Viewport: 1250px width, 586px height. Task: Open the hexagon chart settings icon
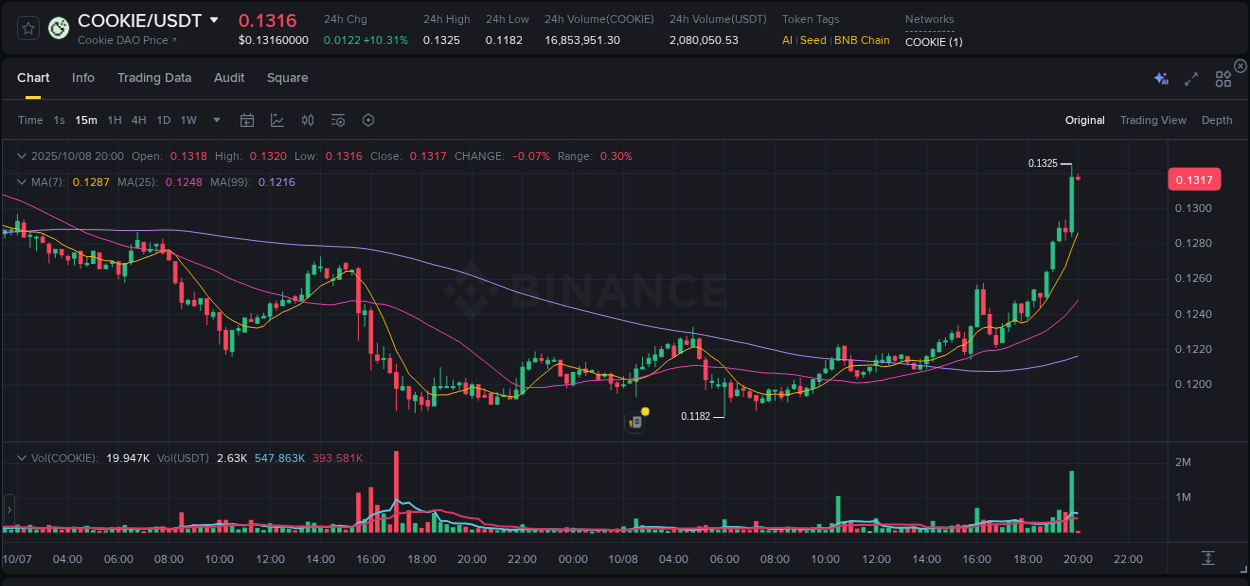[x=368, y=119]
